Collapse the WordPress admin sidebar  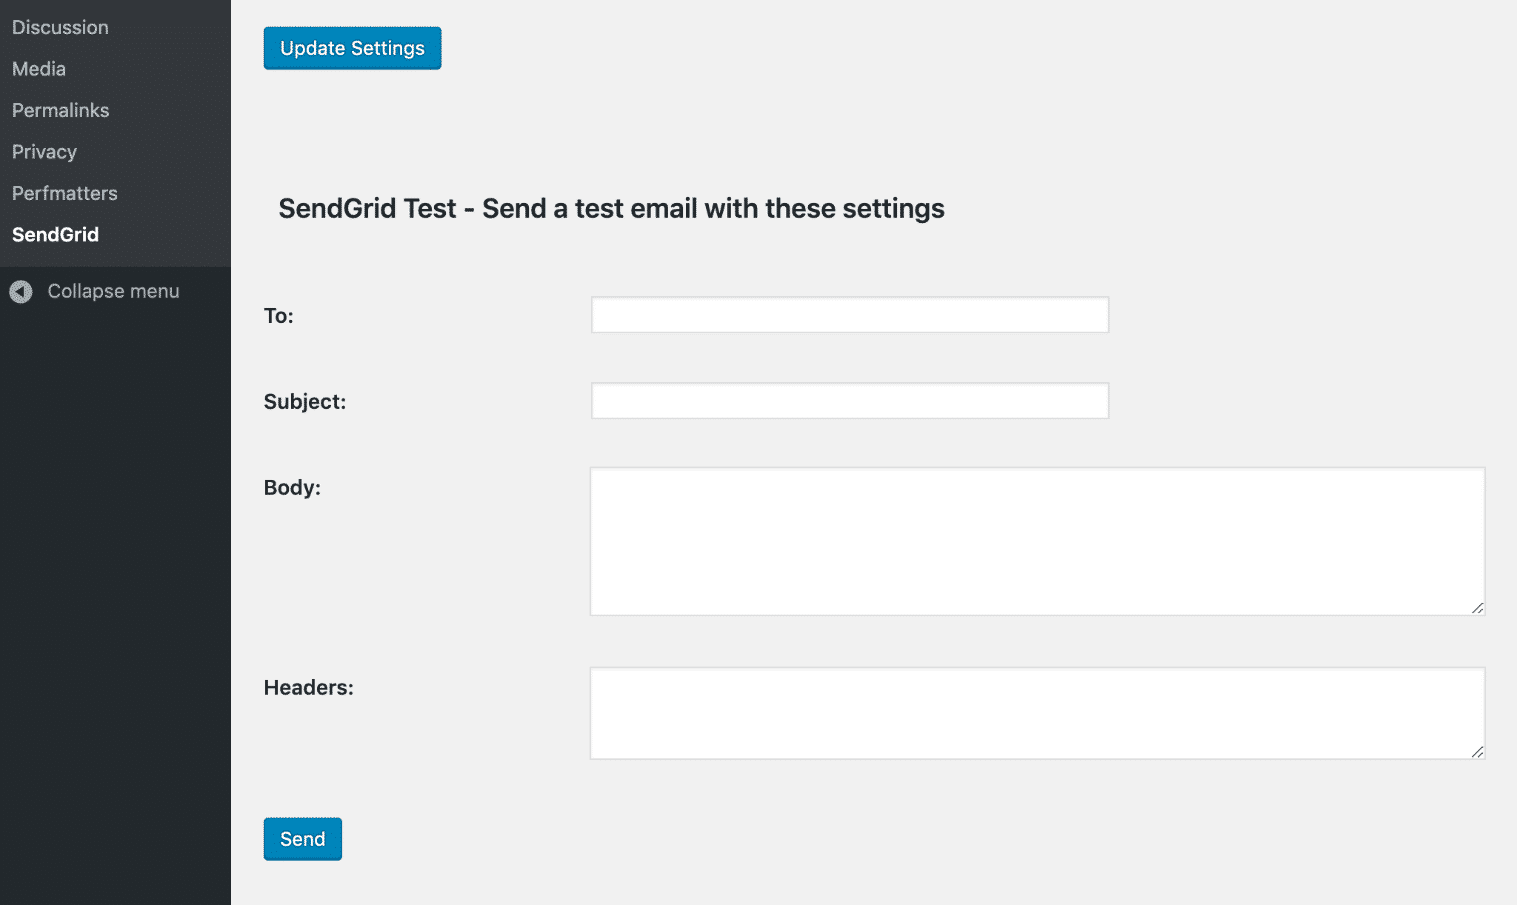(x=112, y=291)
